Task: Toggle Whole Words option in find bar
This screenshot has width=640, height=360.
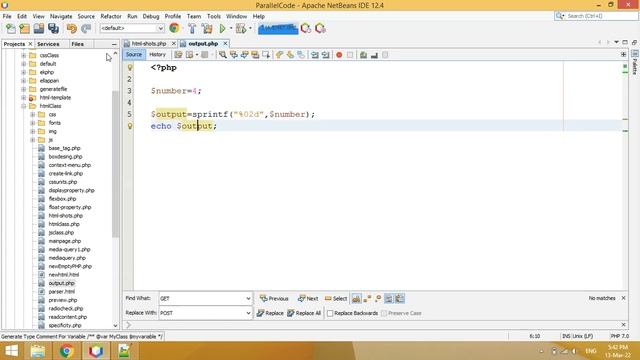Action: pos(367,299)
